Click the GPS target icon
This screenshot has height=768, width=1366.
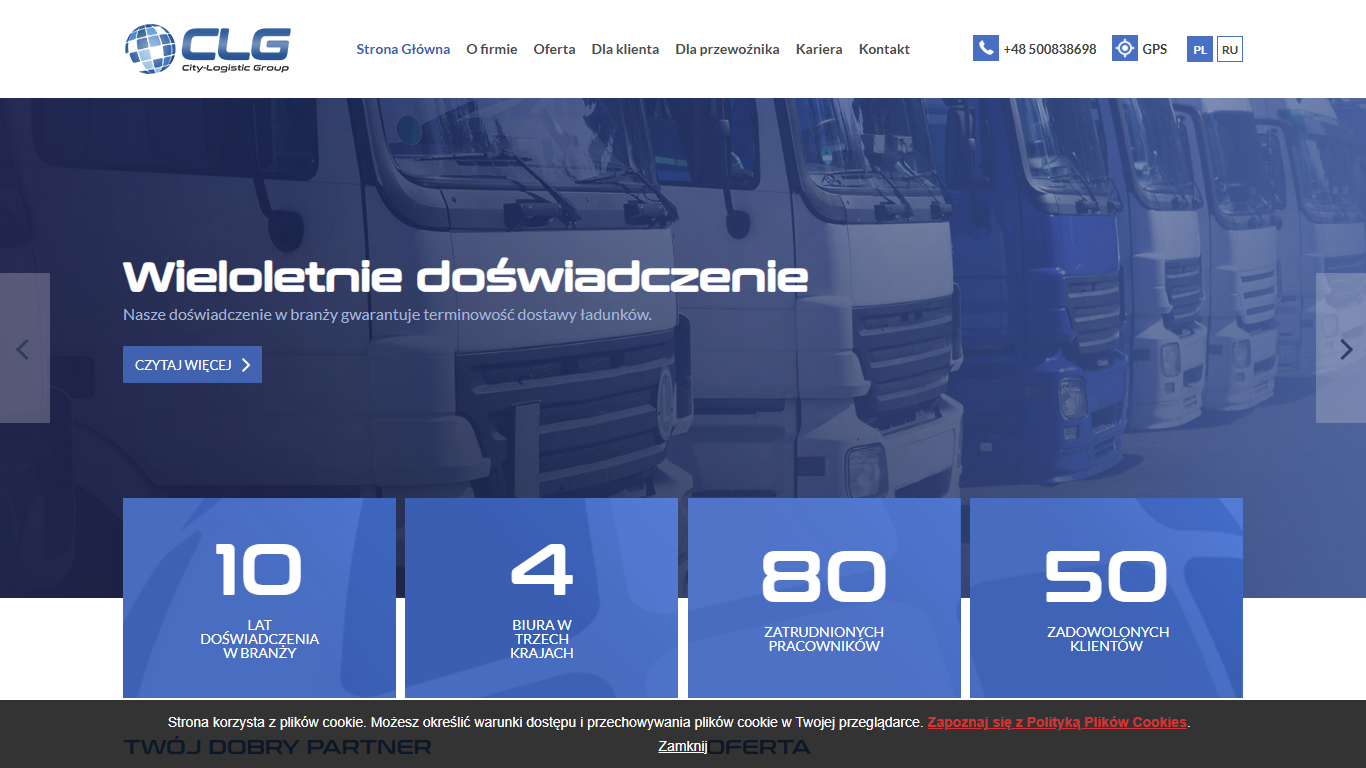(1125, 48)
